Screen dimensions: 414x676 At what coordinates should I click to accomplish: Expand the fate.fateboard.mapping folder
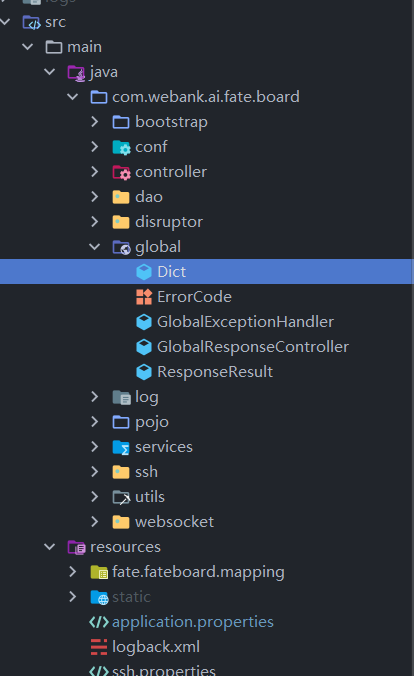[x=72, y=572]
